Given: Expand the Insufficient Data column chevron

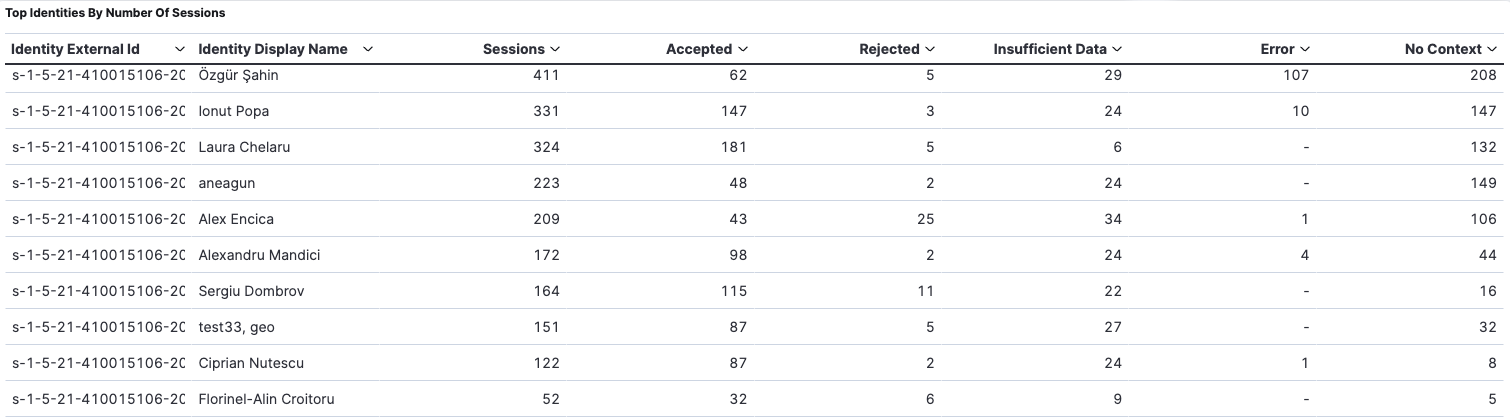Looking at the screenshot, I should 1117,49.
